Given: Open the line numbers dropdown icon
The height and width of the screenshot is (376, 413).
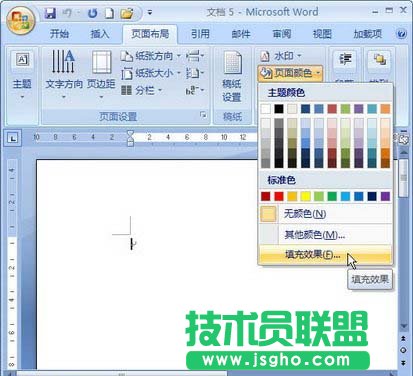Looking at the screenshot, I should 195,73.
